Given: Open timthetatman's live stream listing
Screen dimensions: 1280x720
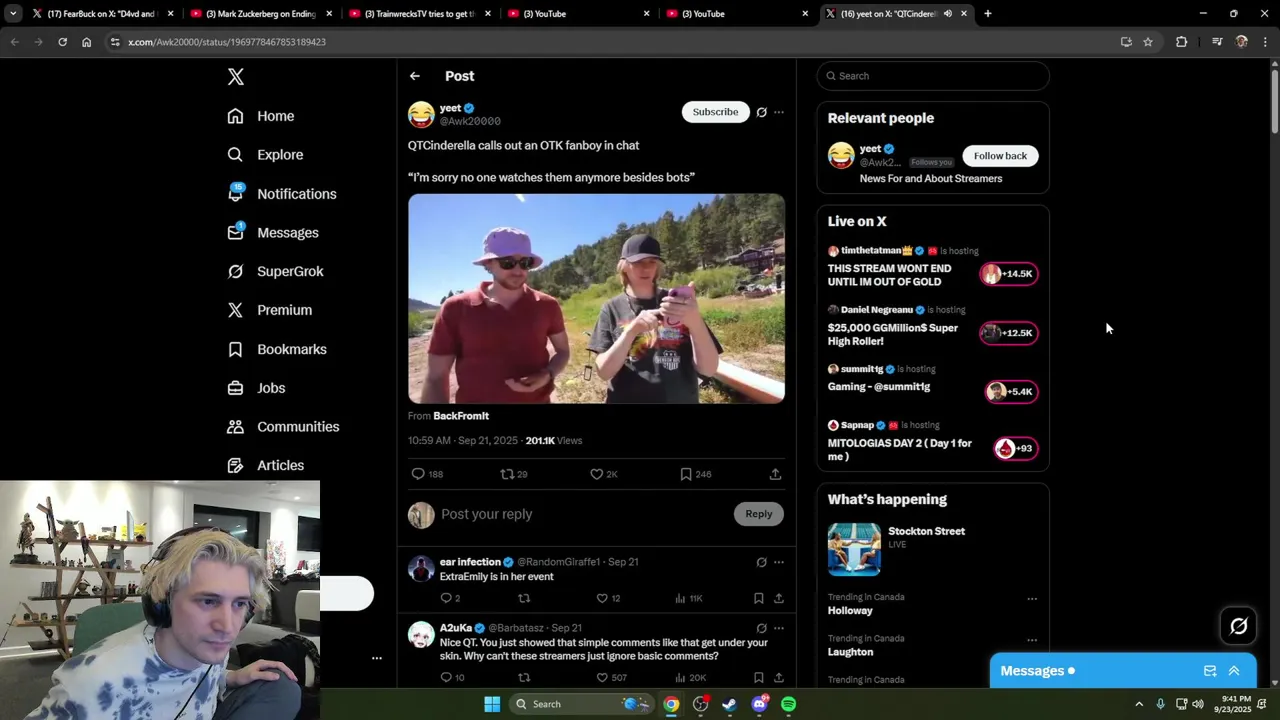Looking at the screenshot, I should click(932, 268).
